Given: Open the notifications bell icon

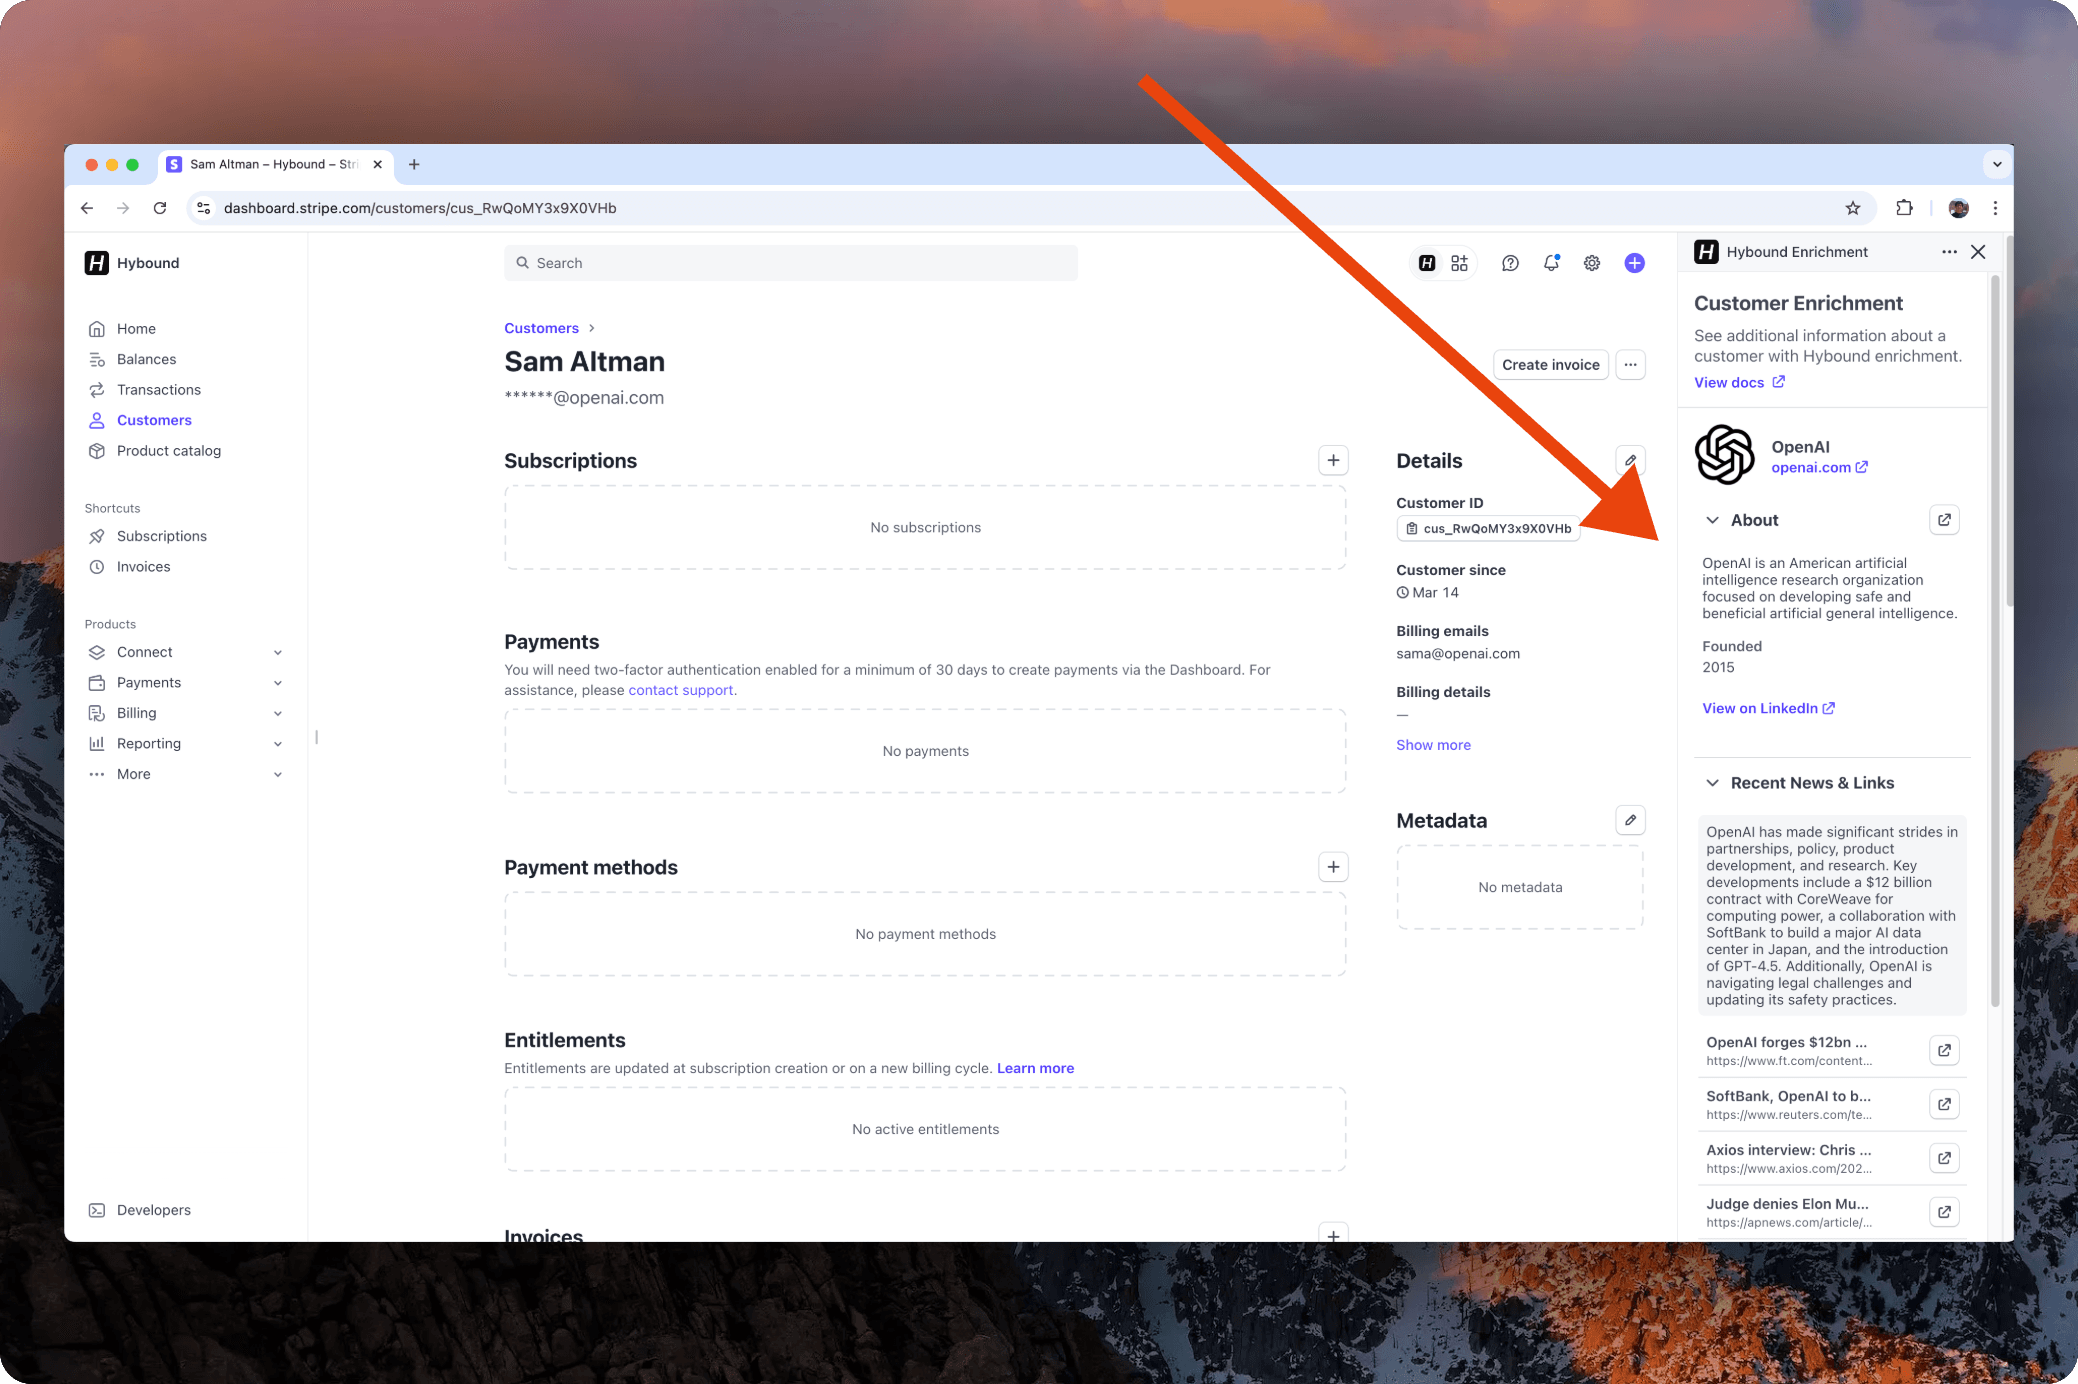Looking at the screenshot, I should click(1551, 263).
